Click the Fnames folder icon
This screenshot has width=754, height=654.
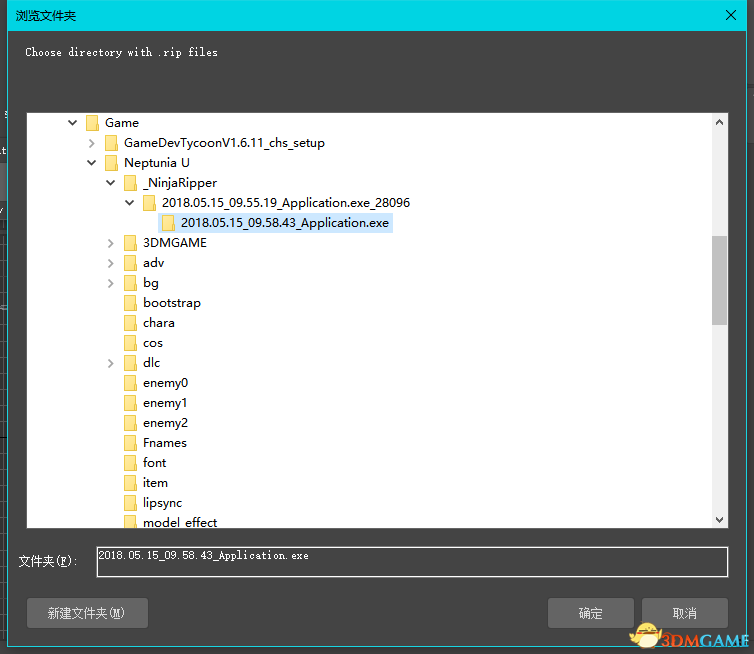click(130, 443)
